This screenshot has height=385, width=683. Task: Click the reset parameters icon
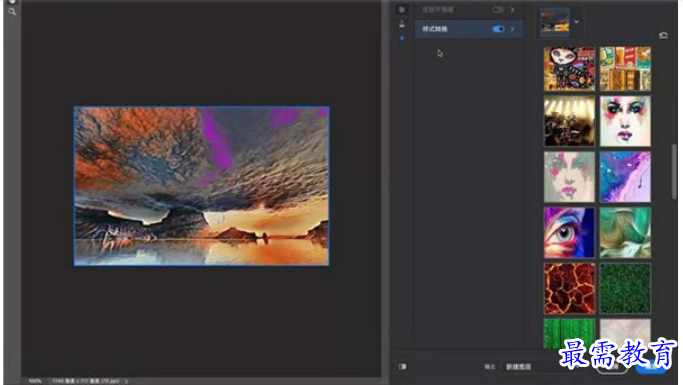tap(663, 35)
